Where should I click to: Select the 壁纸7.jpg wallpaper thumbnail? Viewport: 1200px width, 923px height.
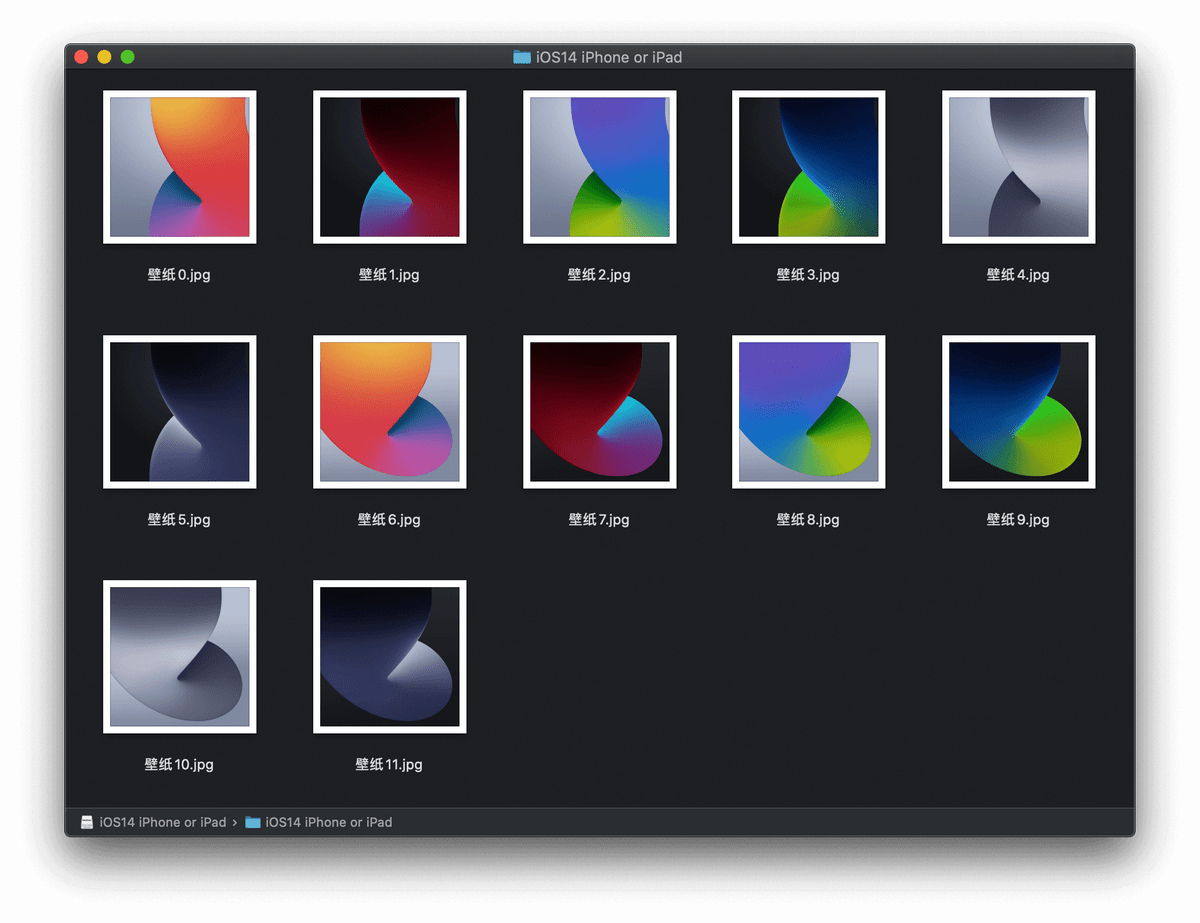tap(600, 412)
